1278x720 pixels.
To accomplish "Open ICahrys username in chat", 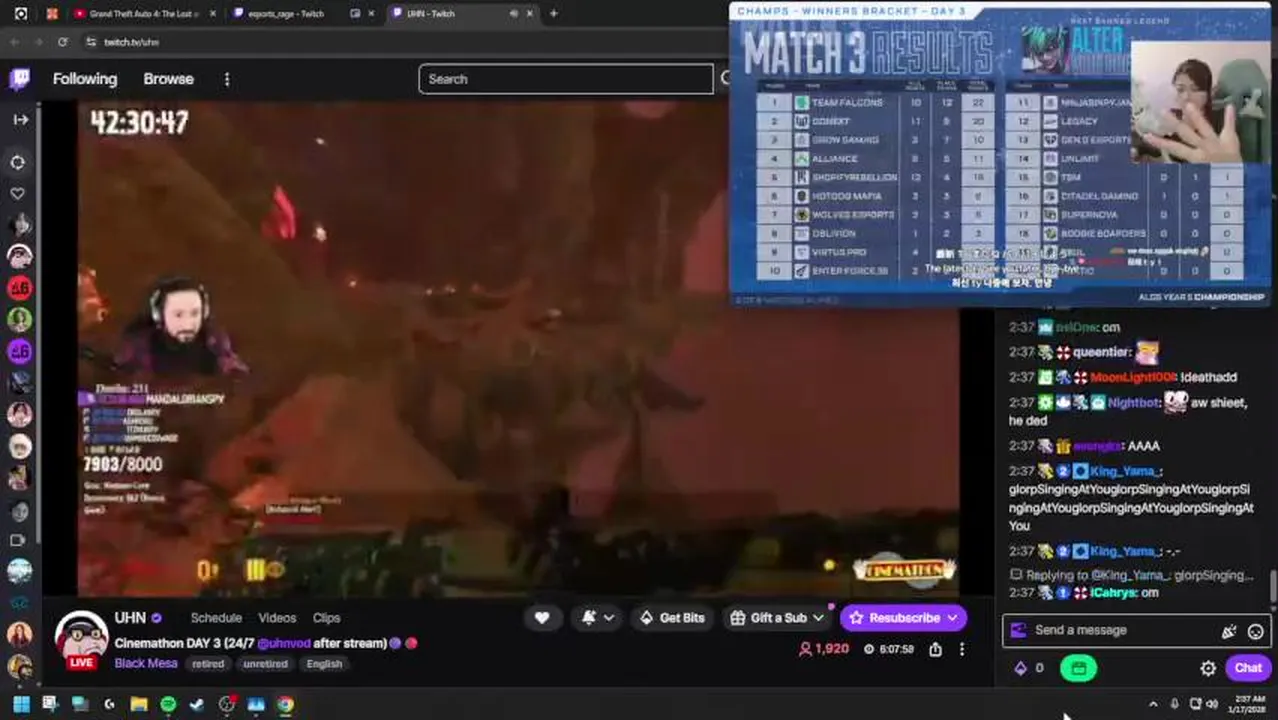I will [1113, 593].
